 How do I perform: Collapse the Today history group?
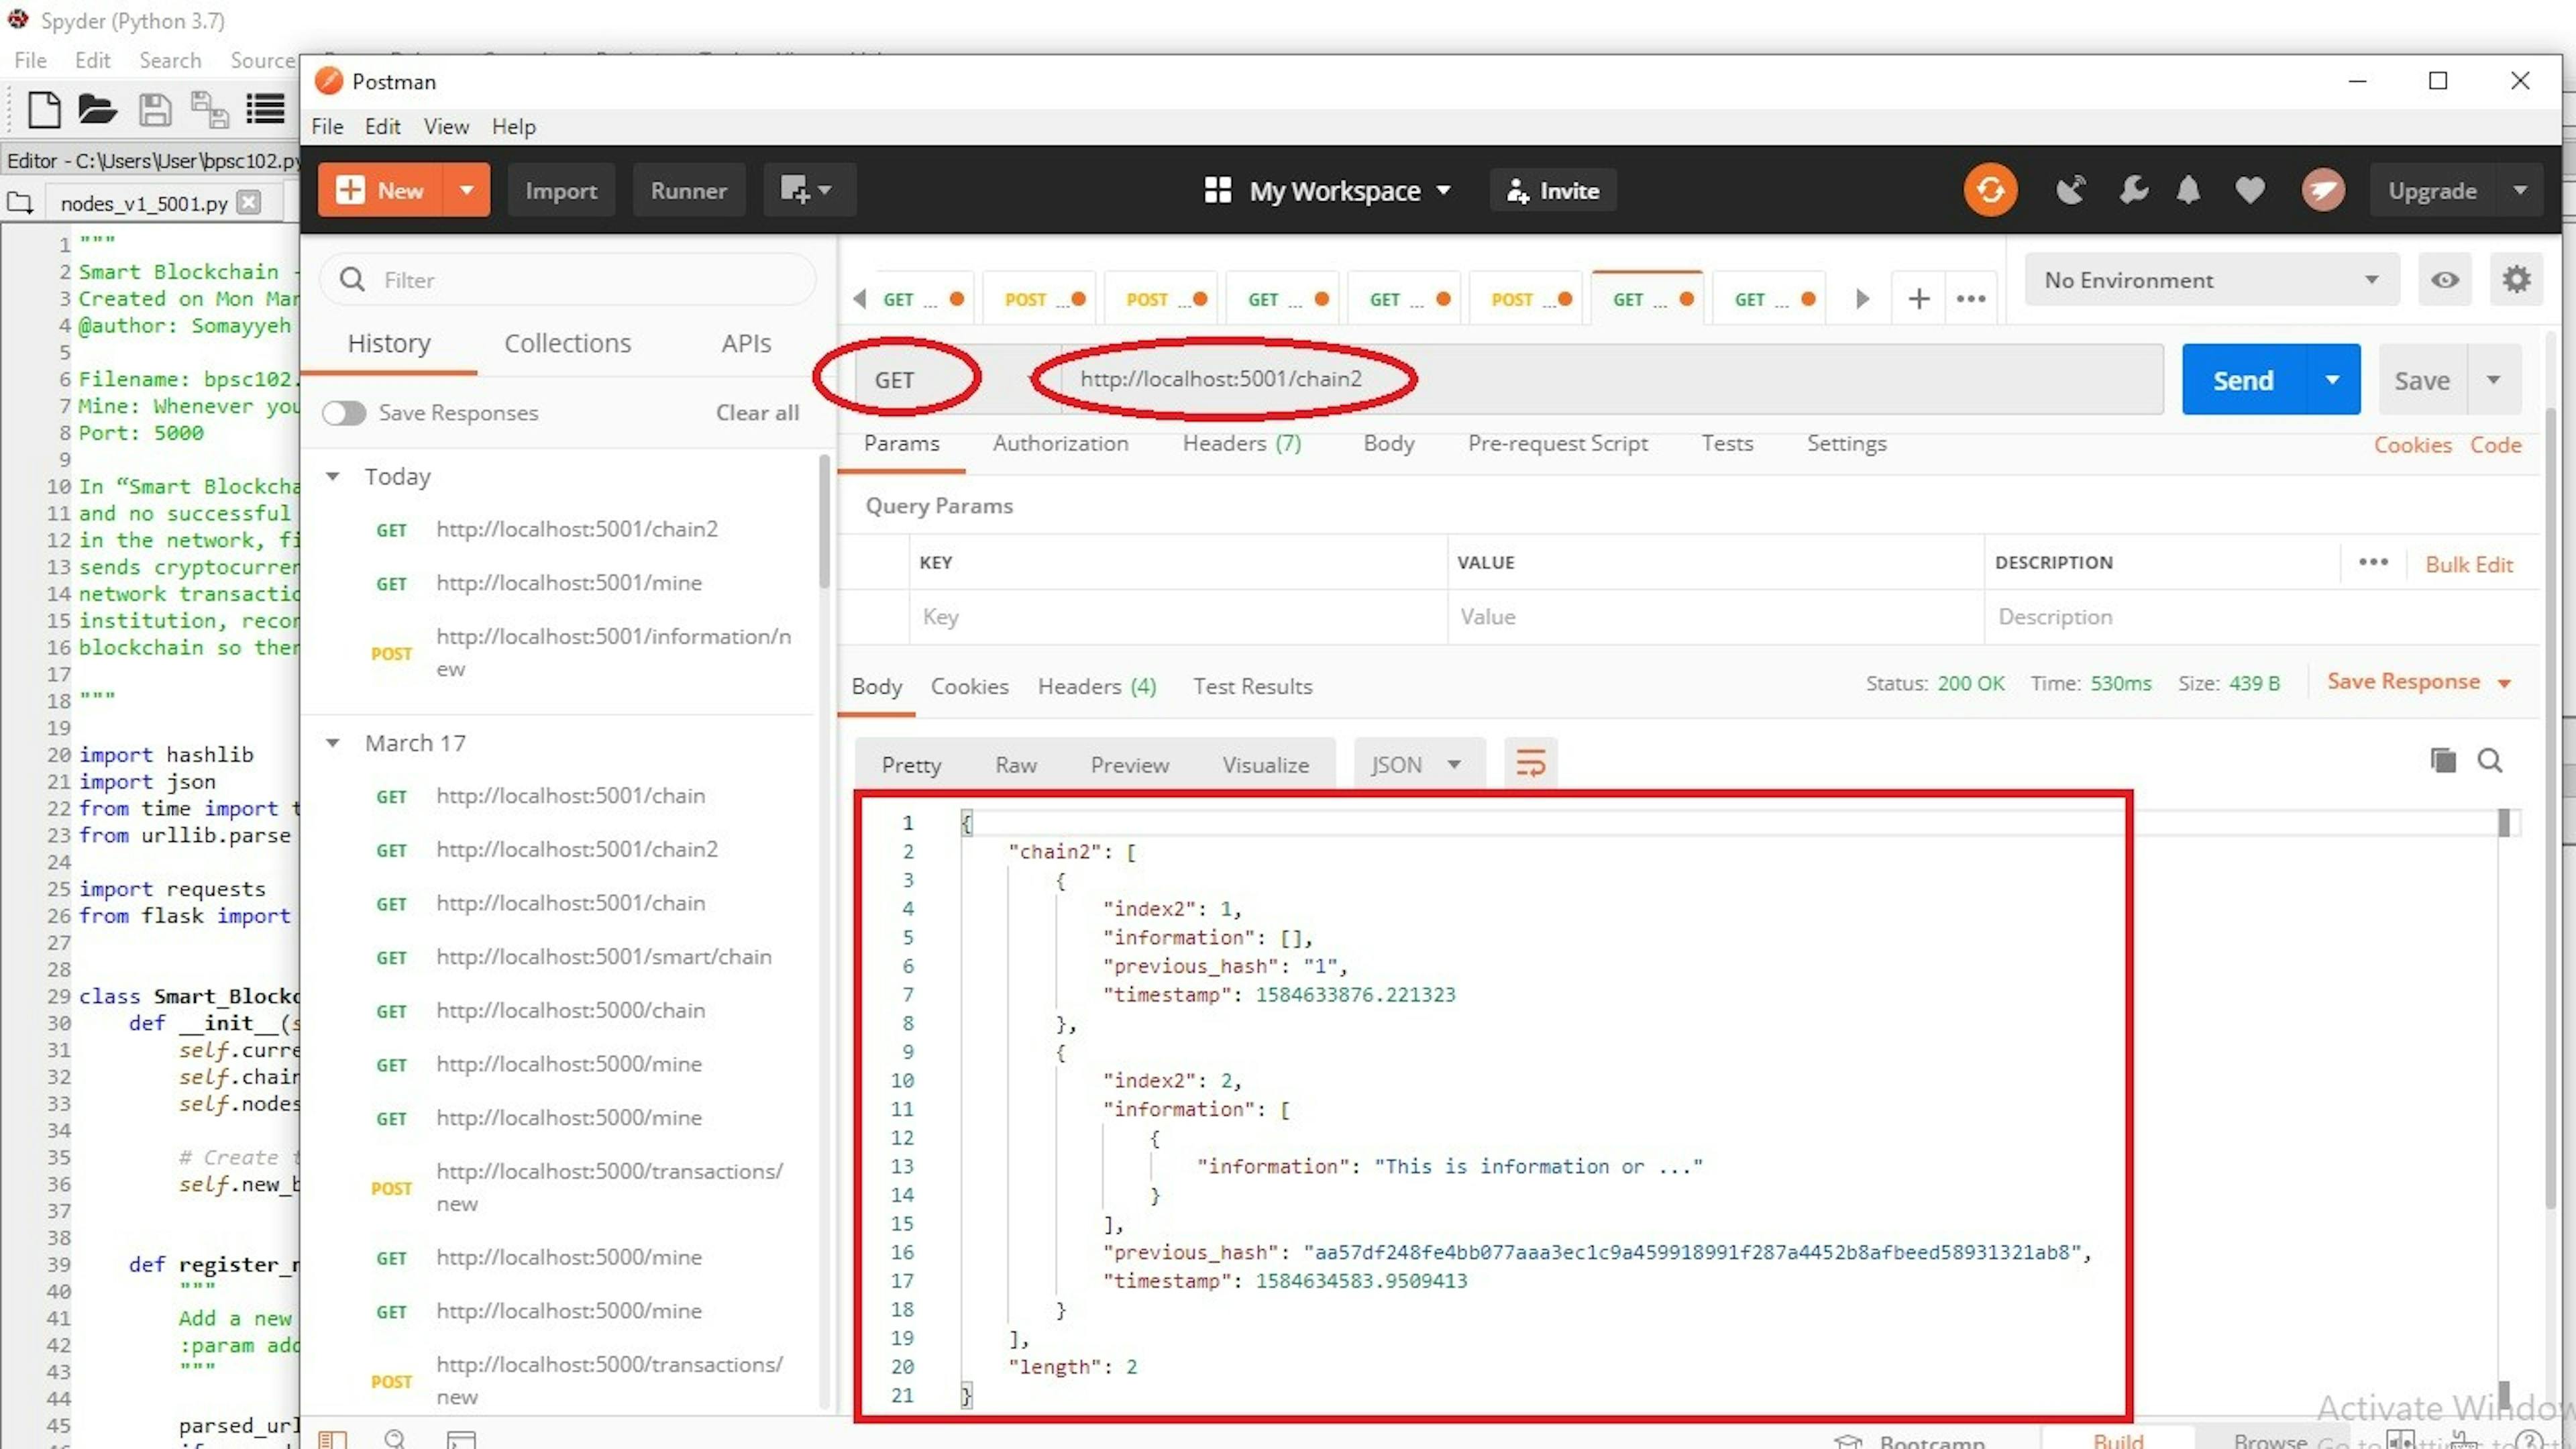pos(333,476)
